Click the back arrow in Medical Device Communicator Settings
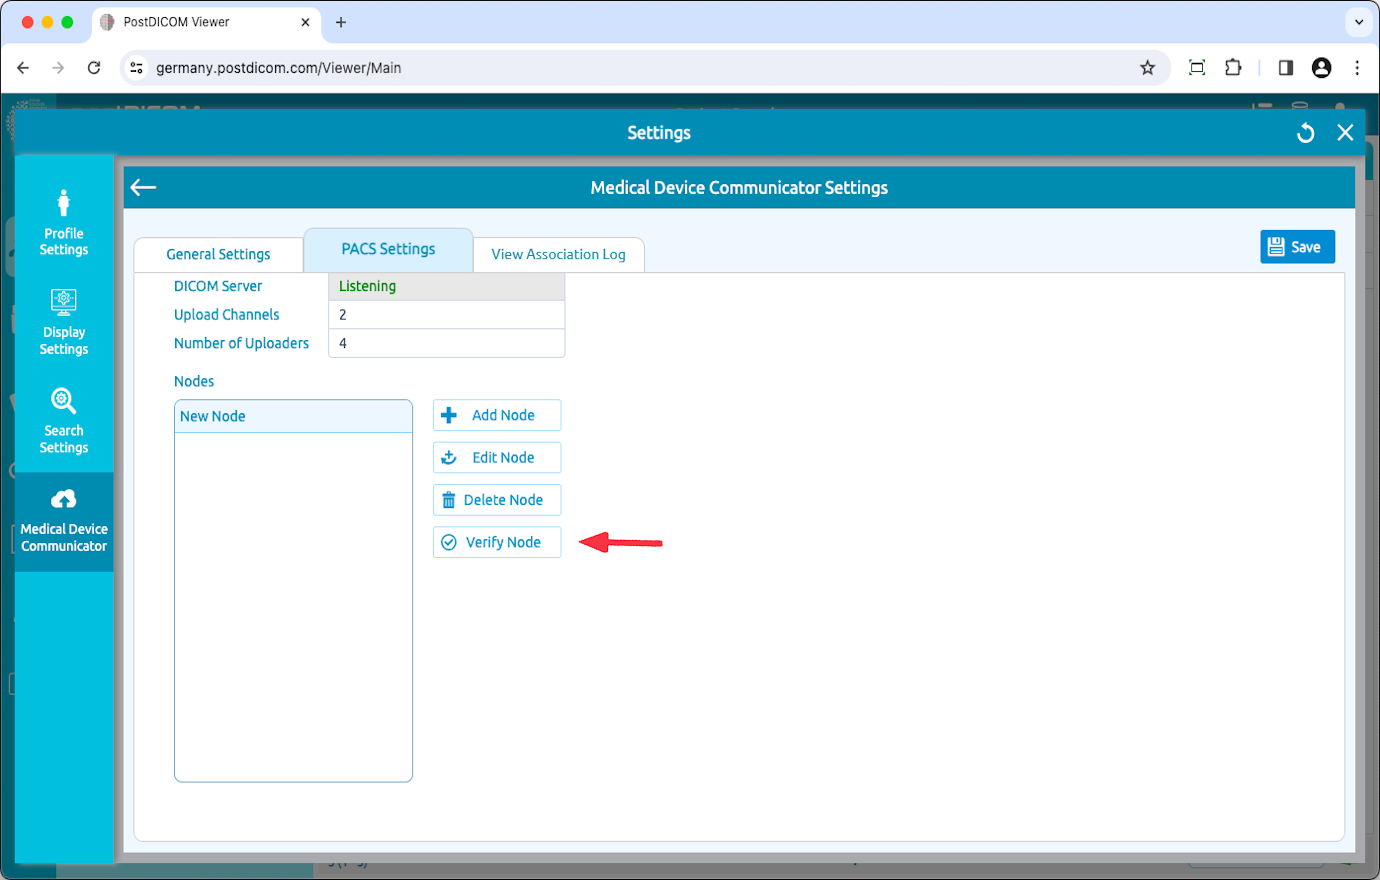1380x880 pixels. [x=143, y=187]
